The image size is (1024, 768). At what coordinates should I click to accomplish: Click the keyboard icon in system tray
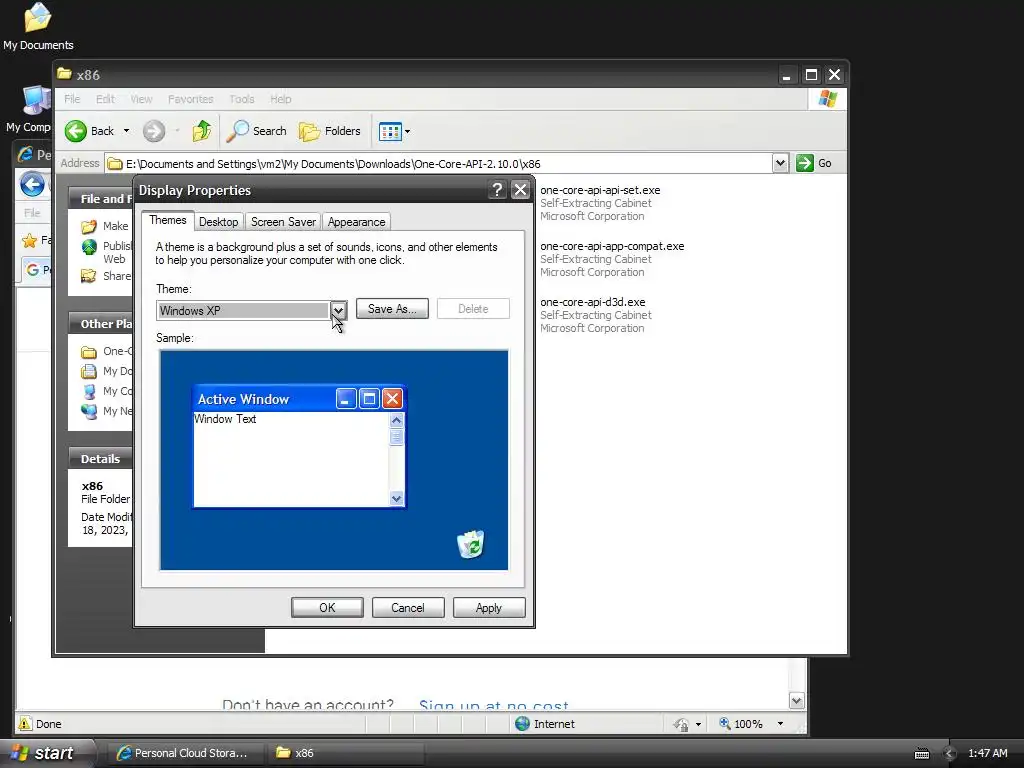coord(921,754)
